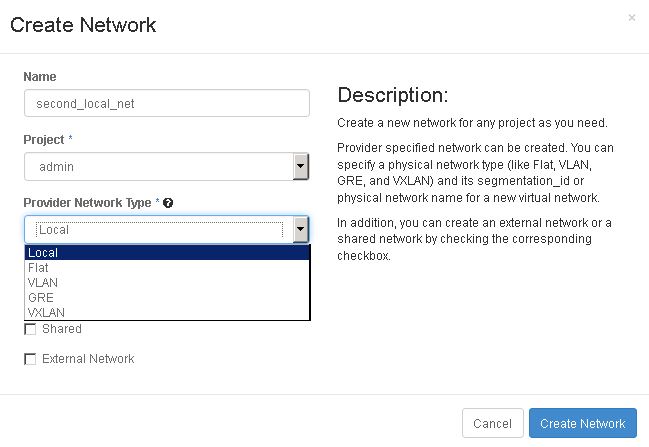Open the Project dropdown arrow
Image resolution: width=649 pixels, height=447 pixels.
coord(300,167)
